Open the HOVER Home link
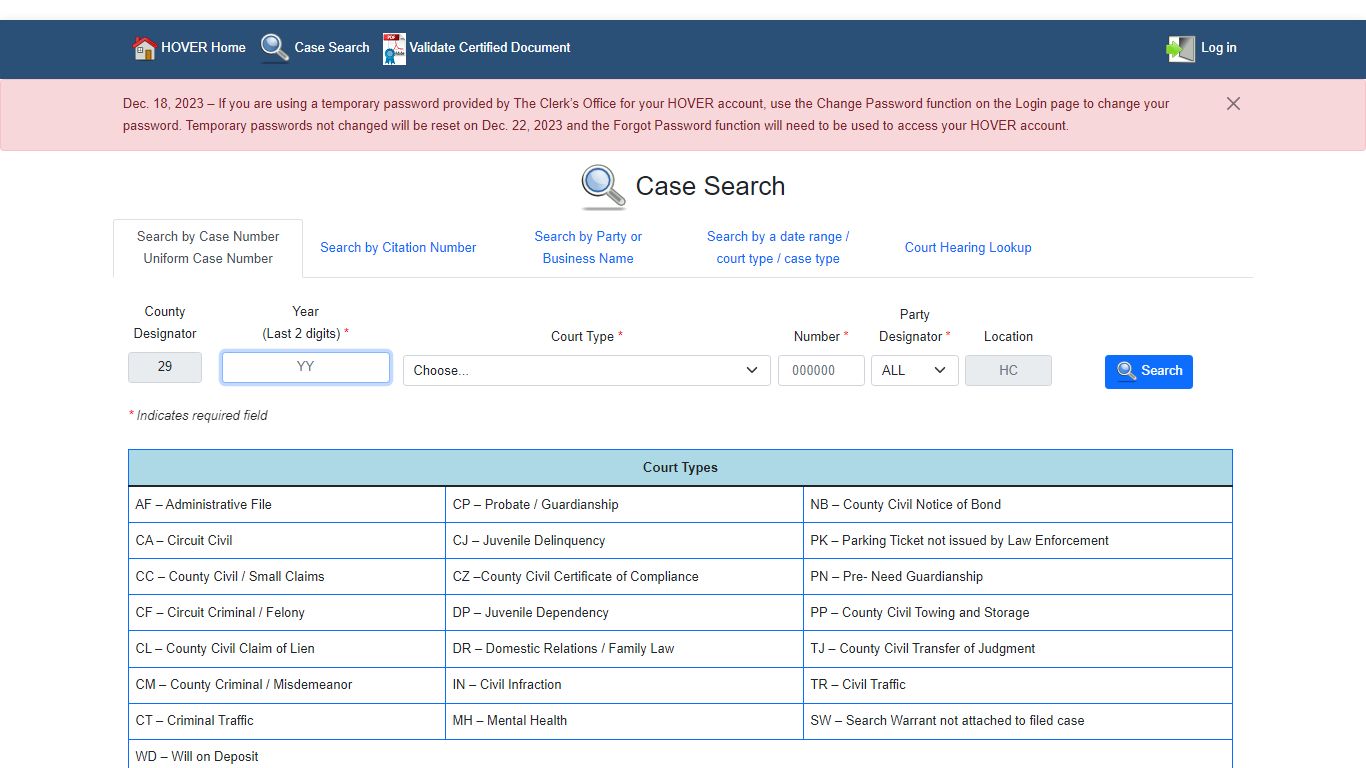The width and height of the screenshot is (1366, 768). [x=203, y=47]
